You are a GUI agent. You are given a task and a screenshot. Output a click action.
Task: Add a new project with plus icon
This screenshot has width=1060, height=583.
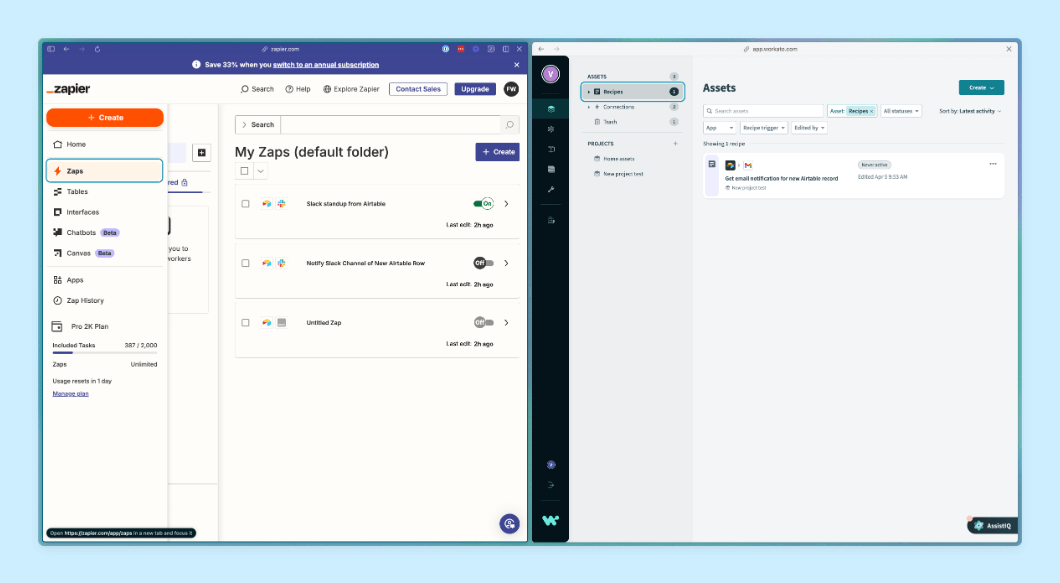tap(675, 143)
